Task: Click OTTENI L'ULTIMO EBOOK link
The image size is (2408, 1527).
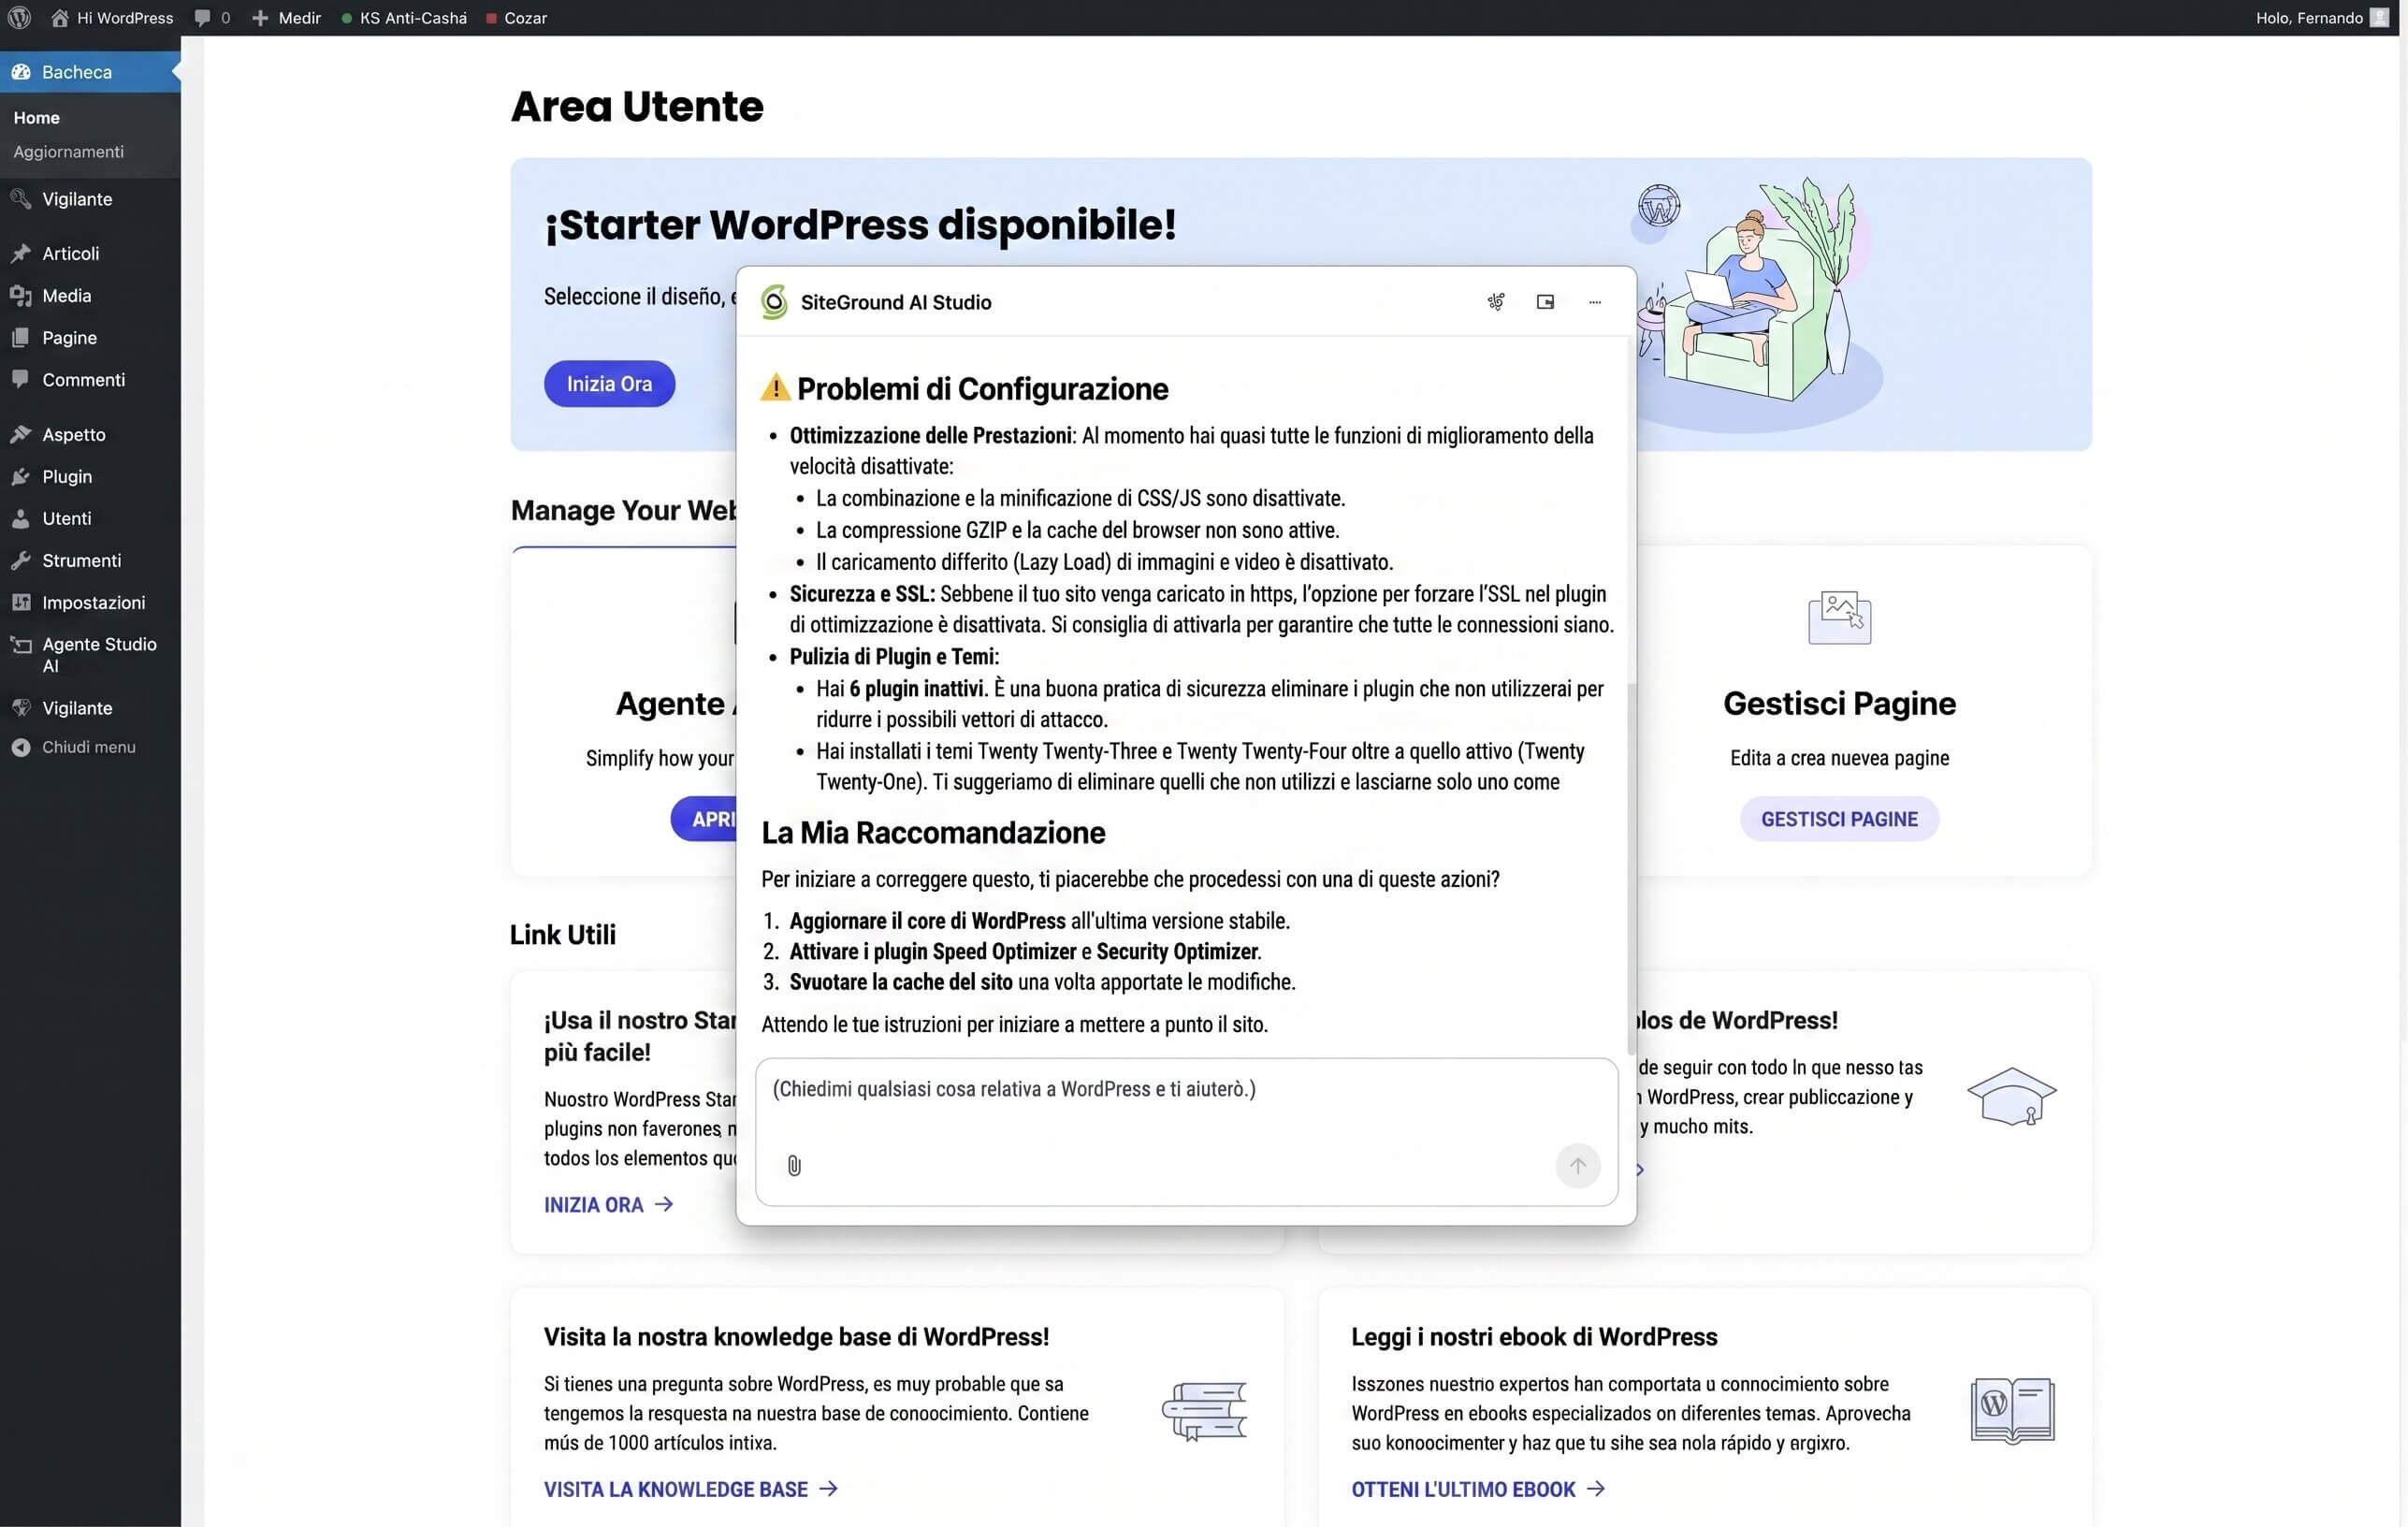Action: 1478,1490
